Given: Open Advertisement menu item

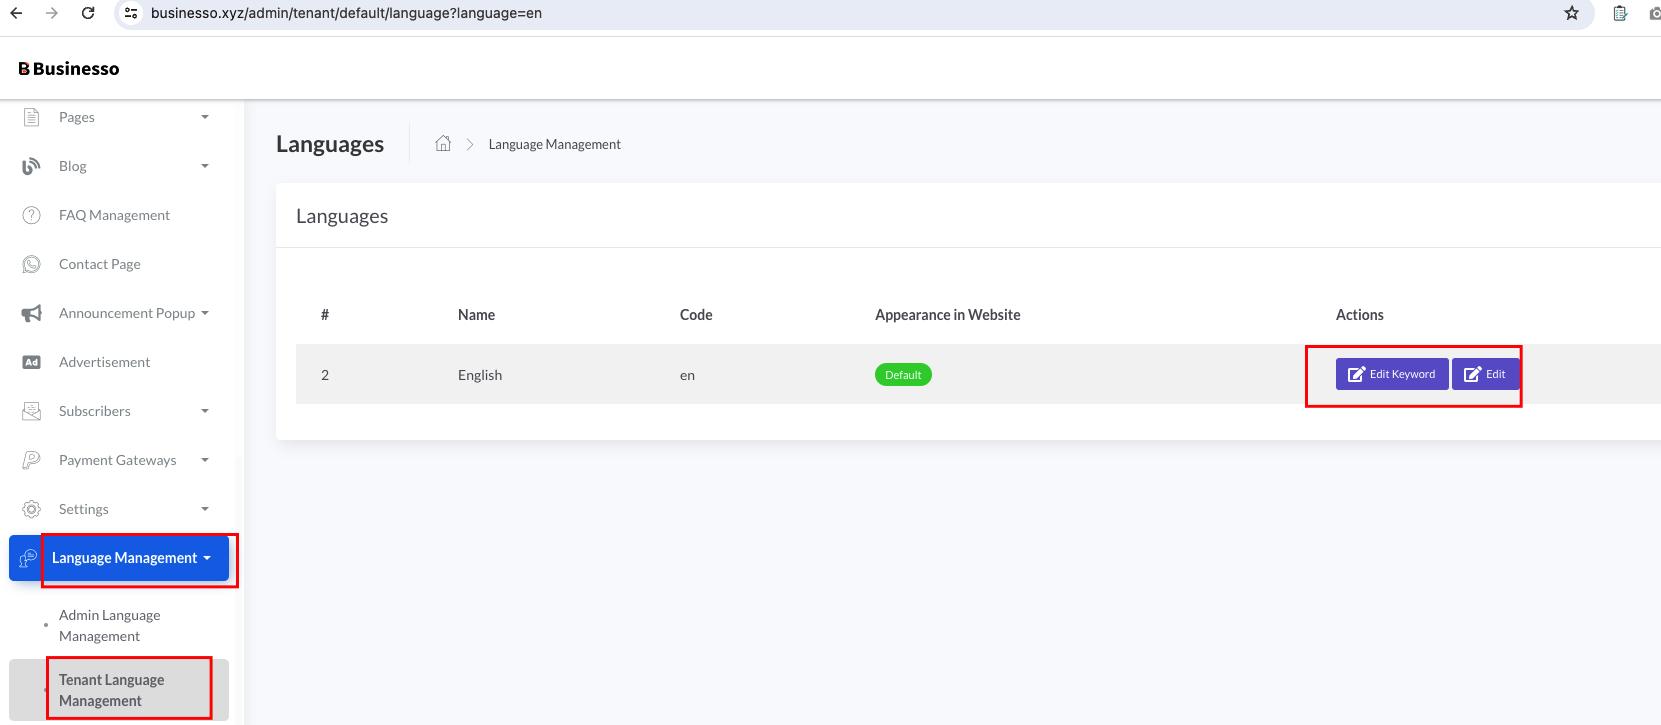Looking at the screenshot, I should click(x=104, y=362).
